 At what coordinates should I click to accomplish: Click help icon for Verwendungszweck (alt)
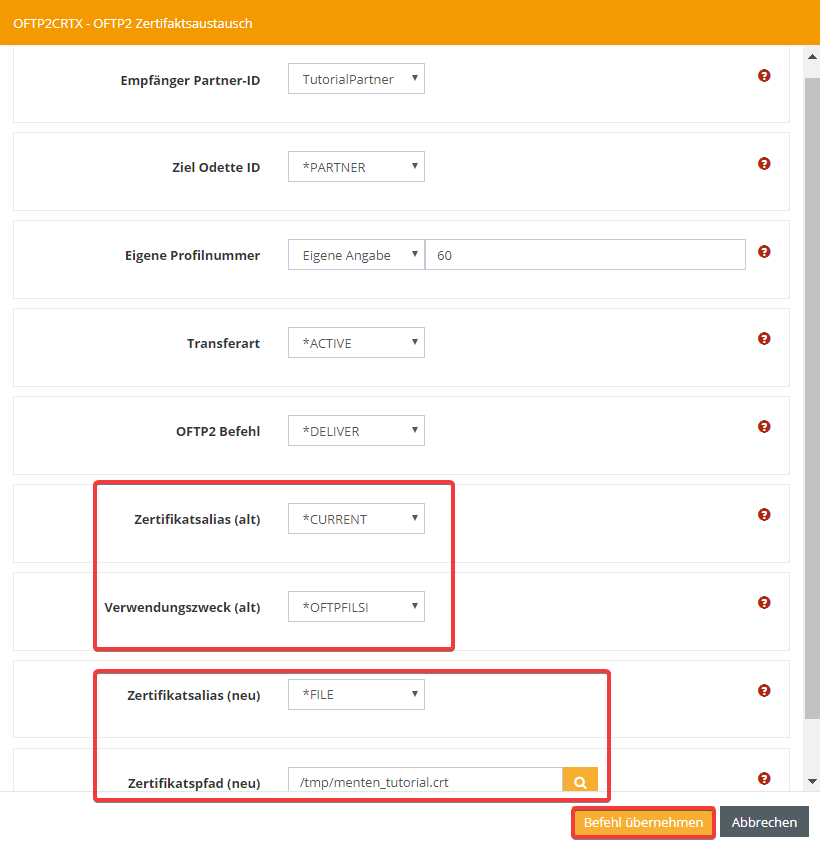(764, 603)
